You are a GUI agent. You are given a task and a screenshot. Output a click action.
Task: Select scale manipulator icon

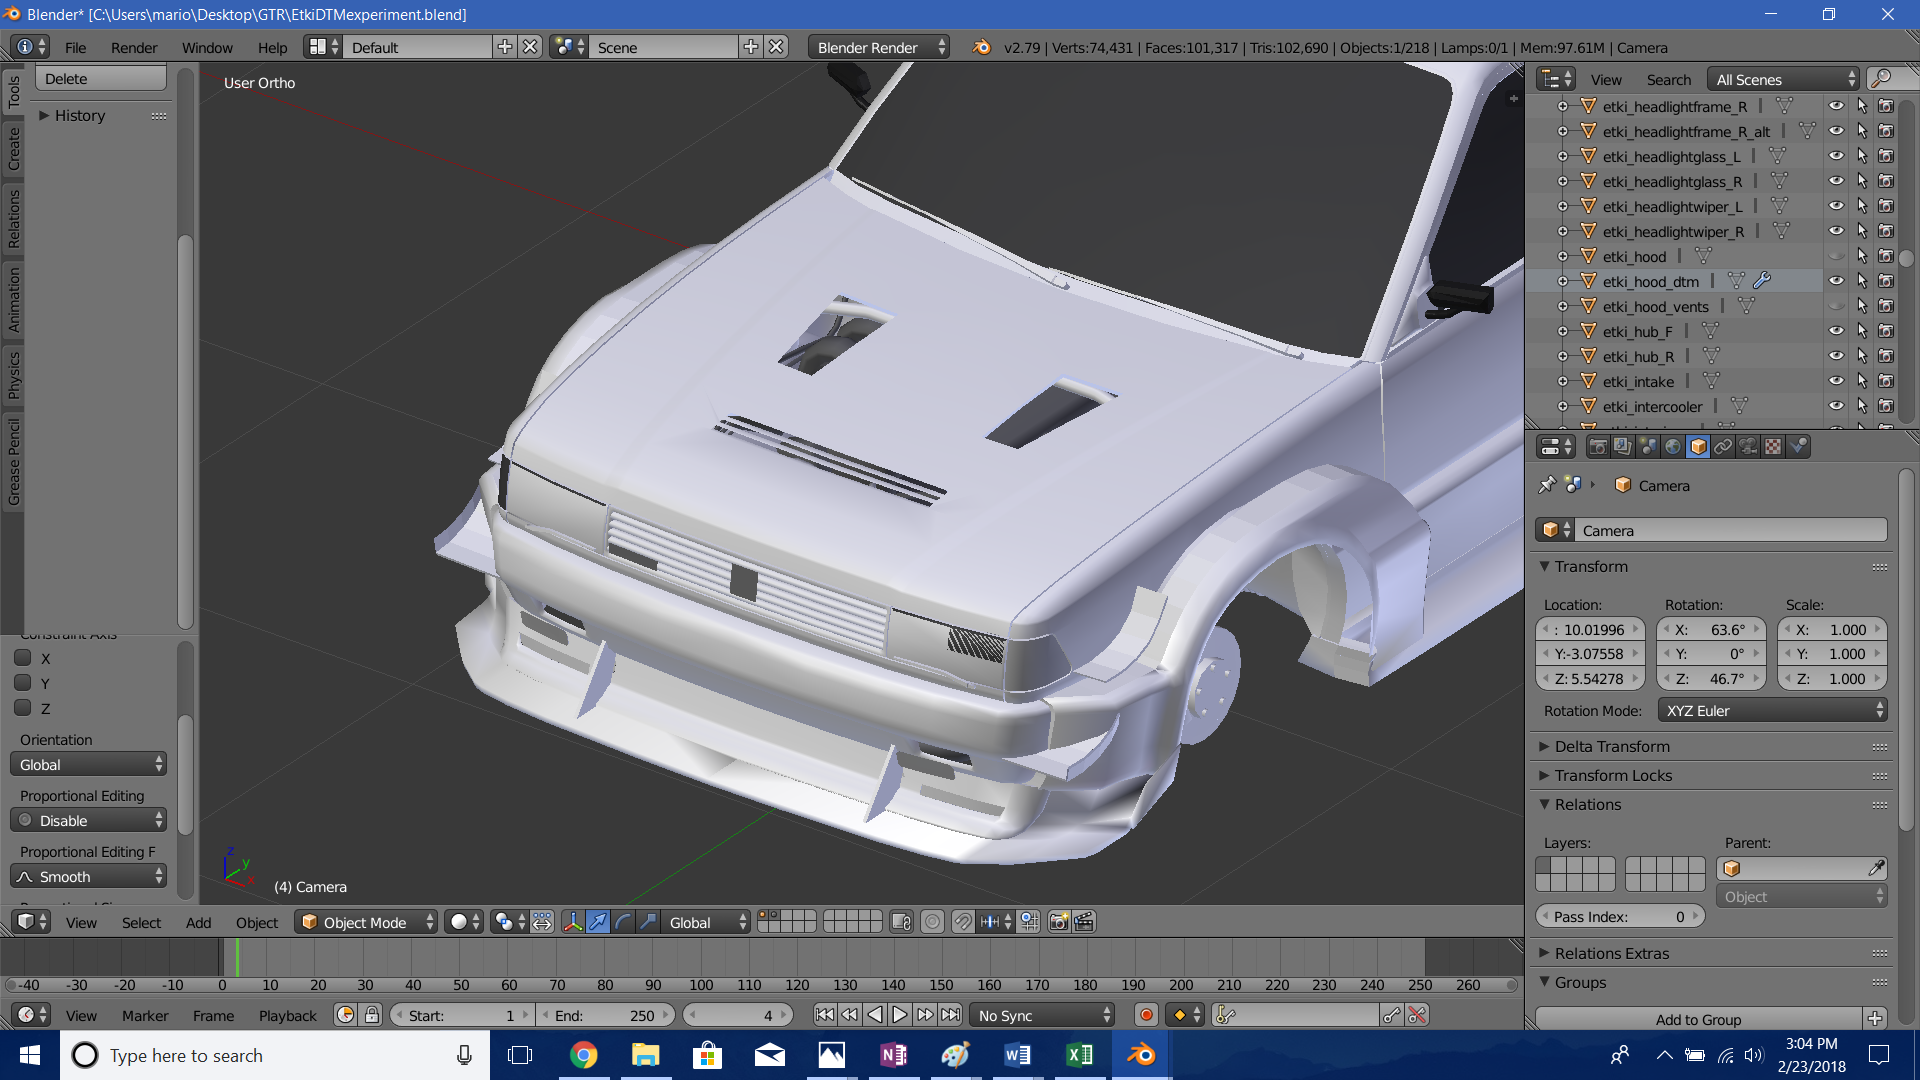point(648,922)
